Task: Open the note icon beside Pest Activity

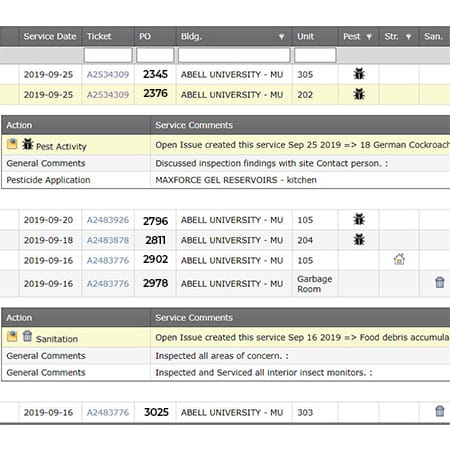Action: [12, 144]
